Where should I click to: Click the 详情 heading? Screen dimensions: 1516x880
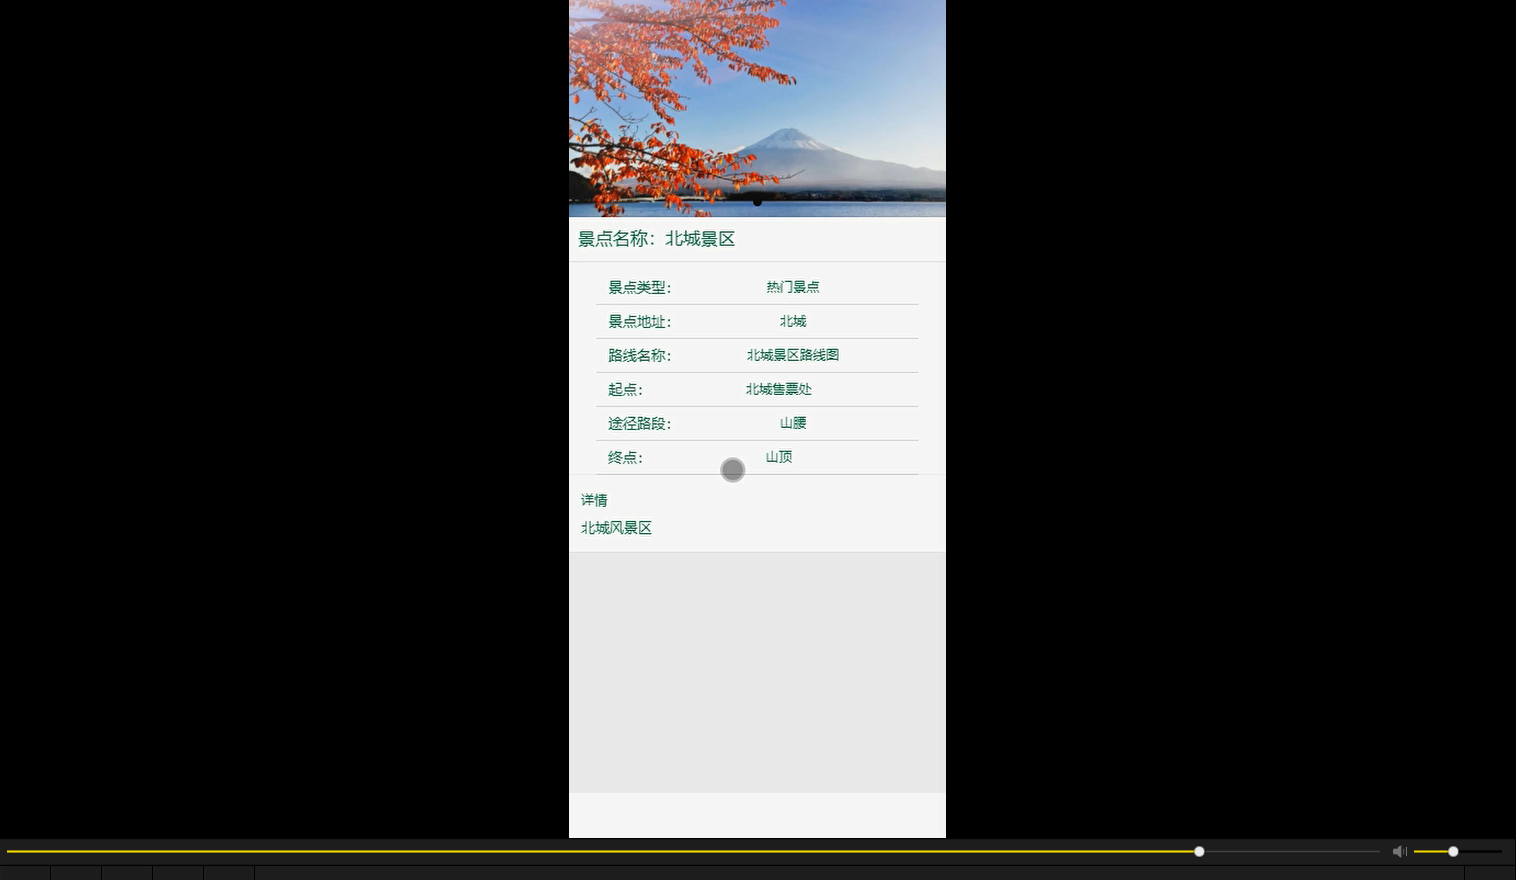coord(594,500)
